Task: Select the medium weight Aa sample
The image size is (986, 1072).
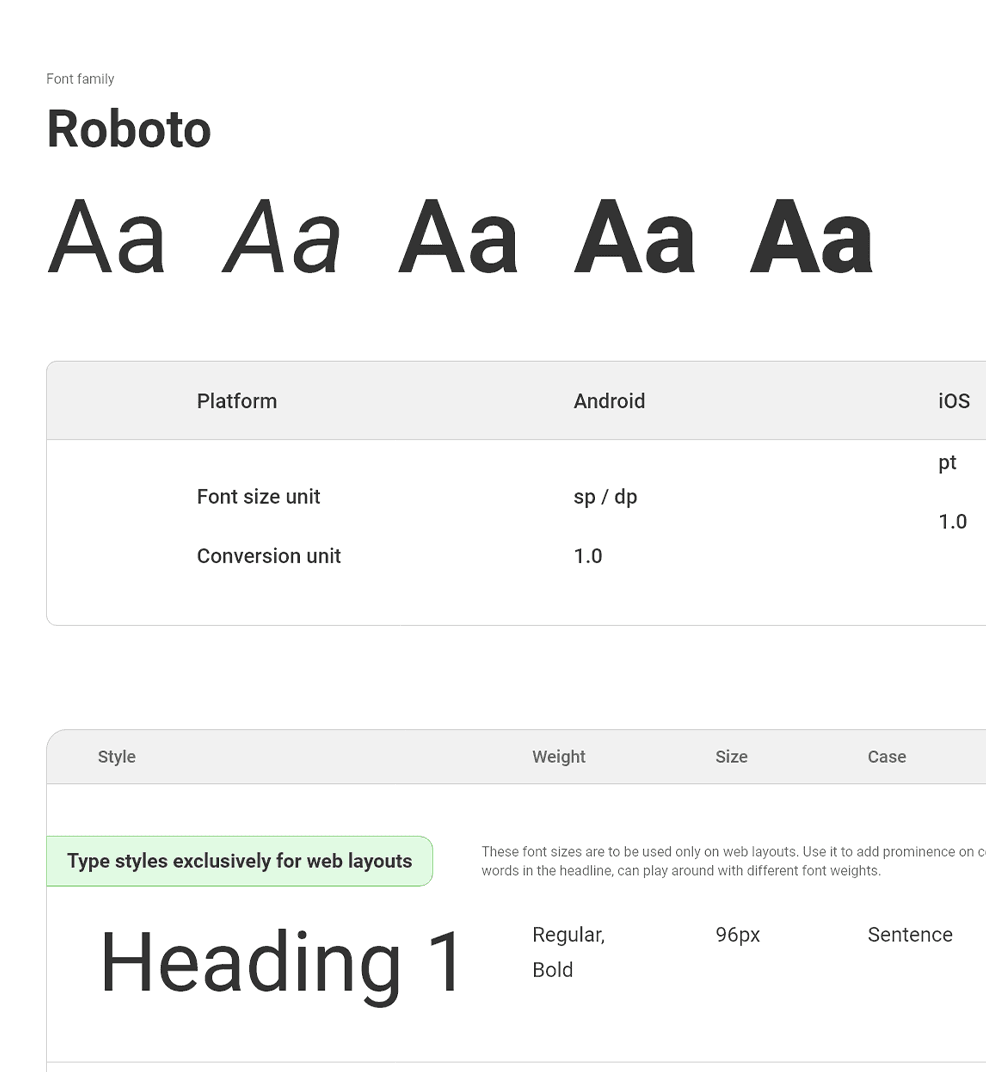Action: (457, 237)
